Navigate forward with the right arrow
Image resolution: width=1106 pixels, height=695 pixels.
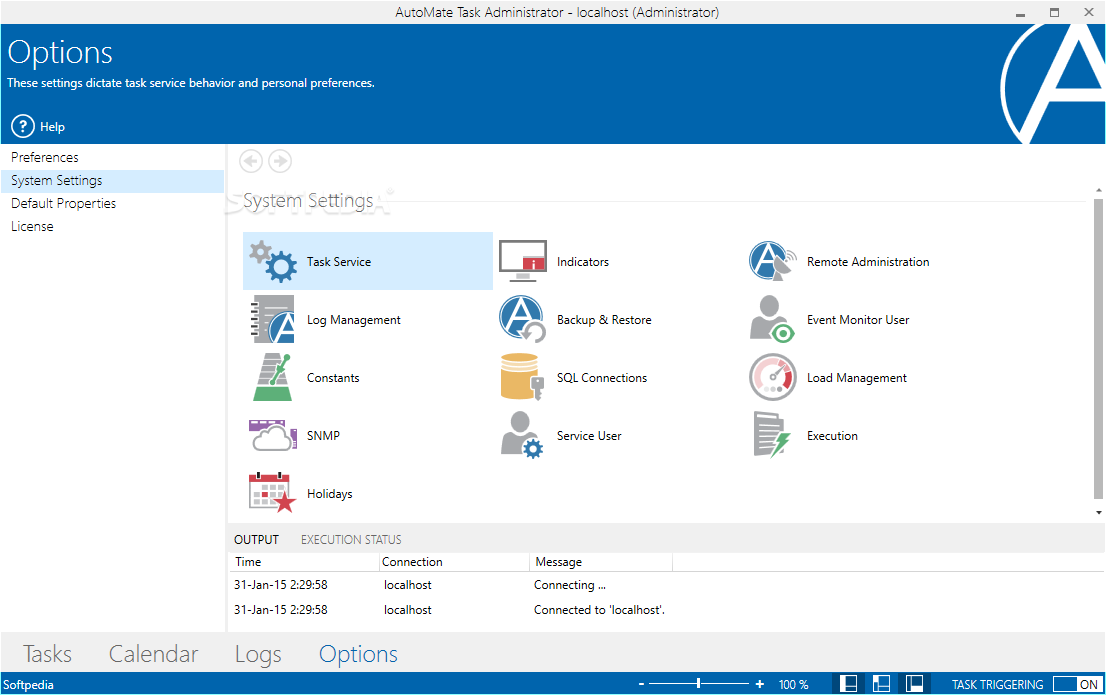click(x=280, y=161)
